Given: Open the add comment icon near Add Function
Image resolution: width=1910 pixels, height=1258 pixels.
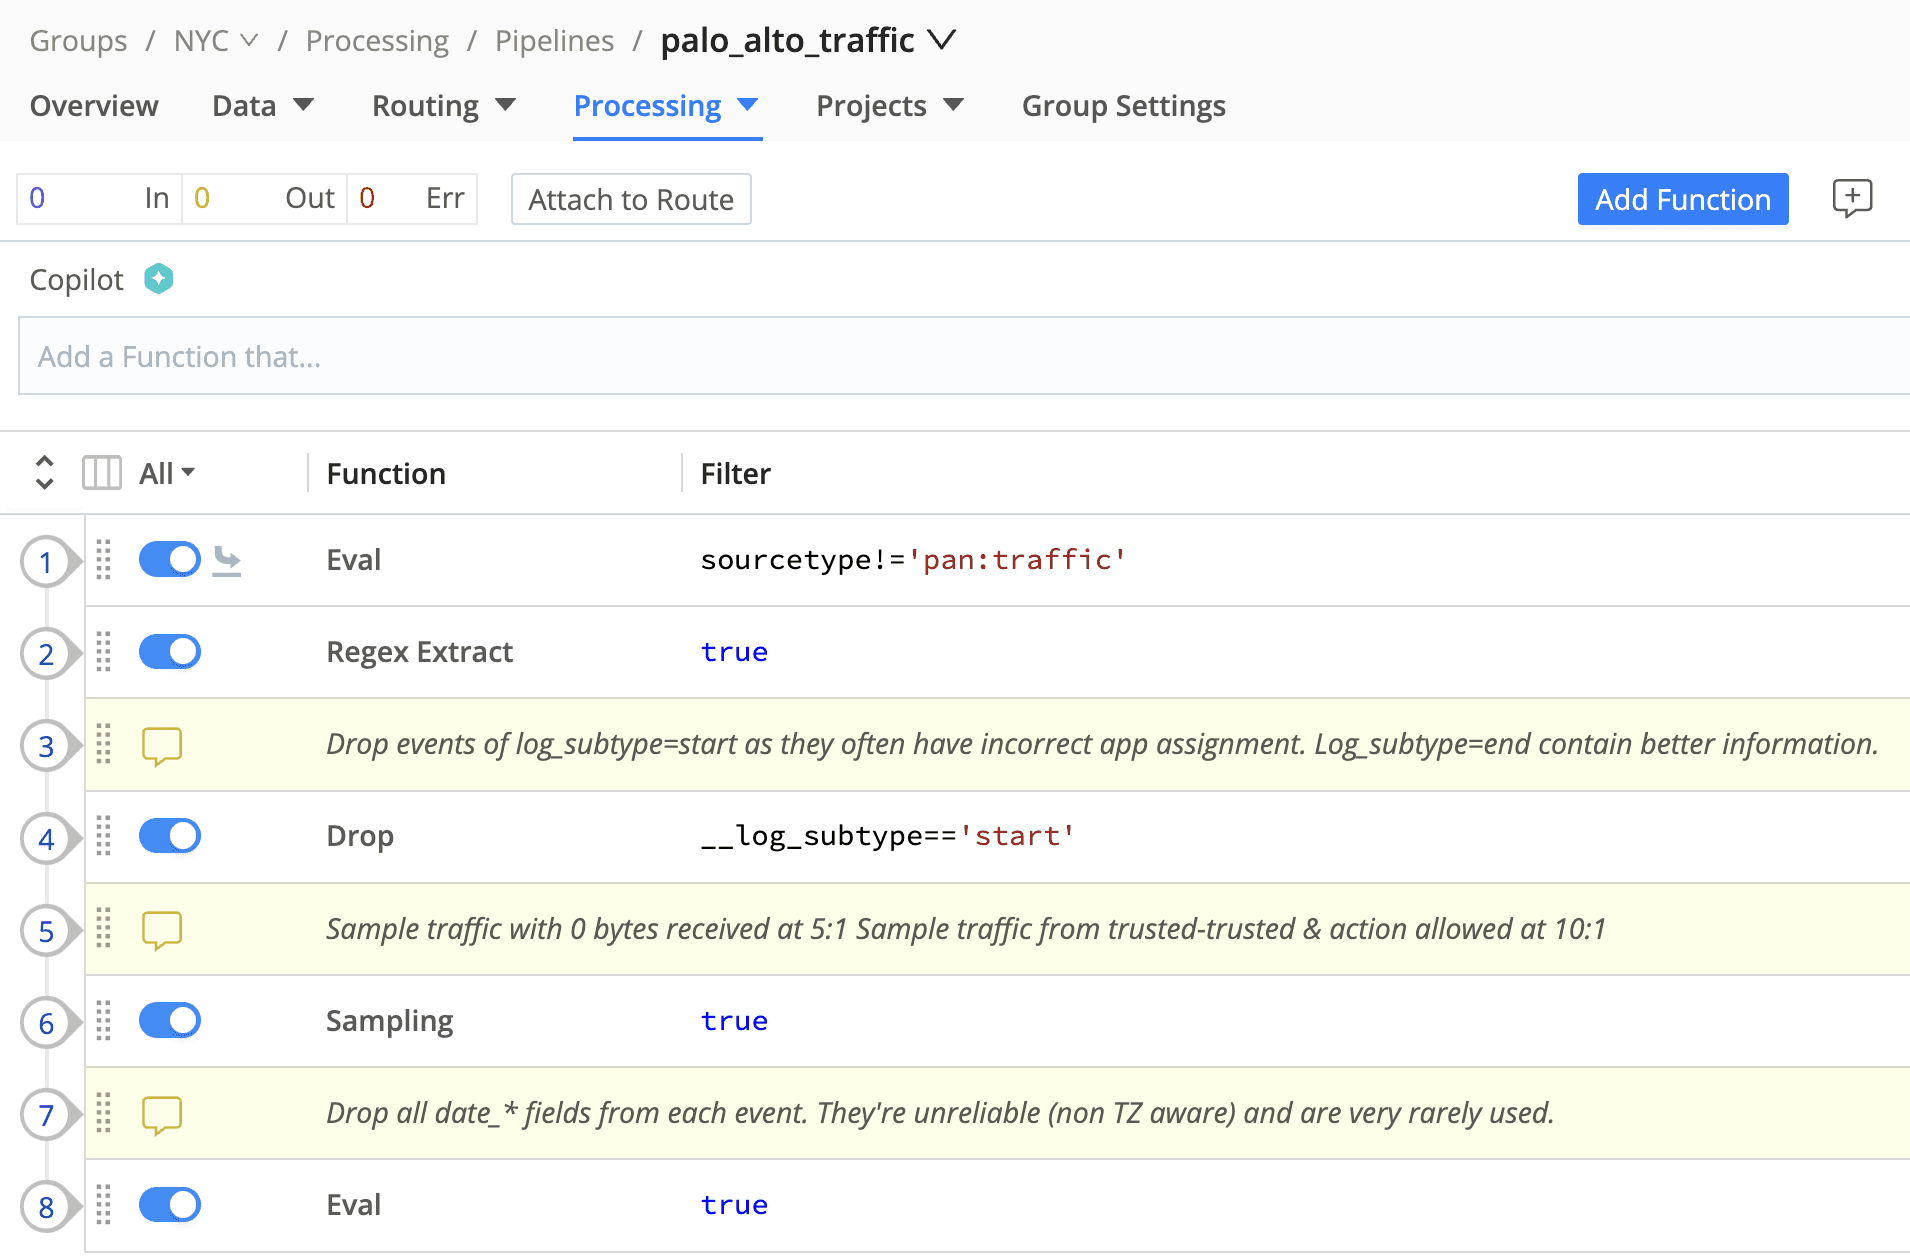Looking at the screenshot, I should (x=1851, y=198).
